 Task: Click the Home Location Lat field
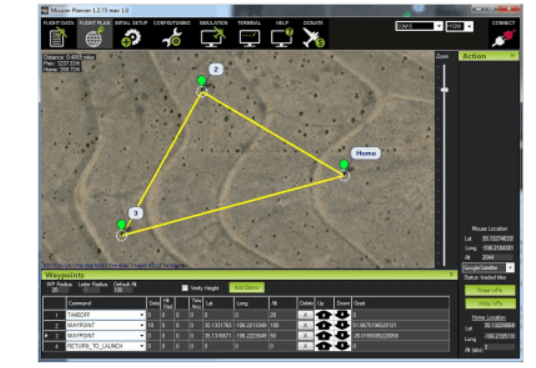pyautogui.click(x=499, y=325)
